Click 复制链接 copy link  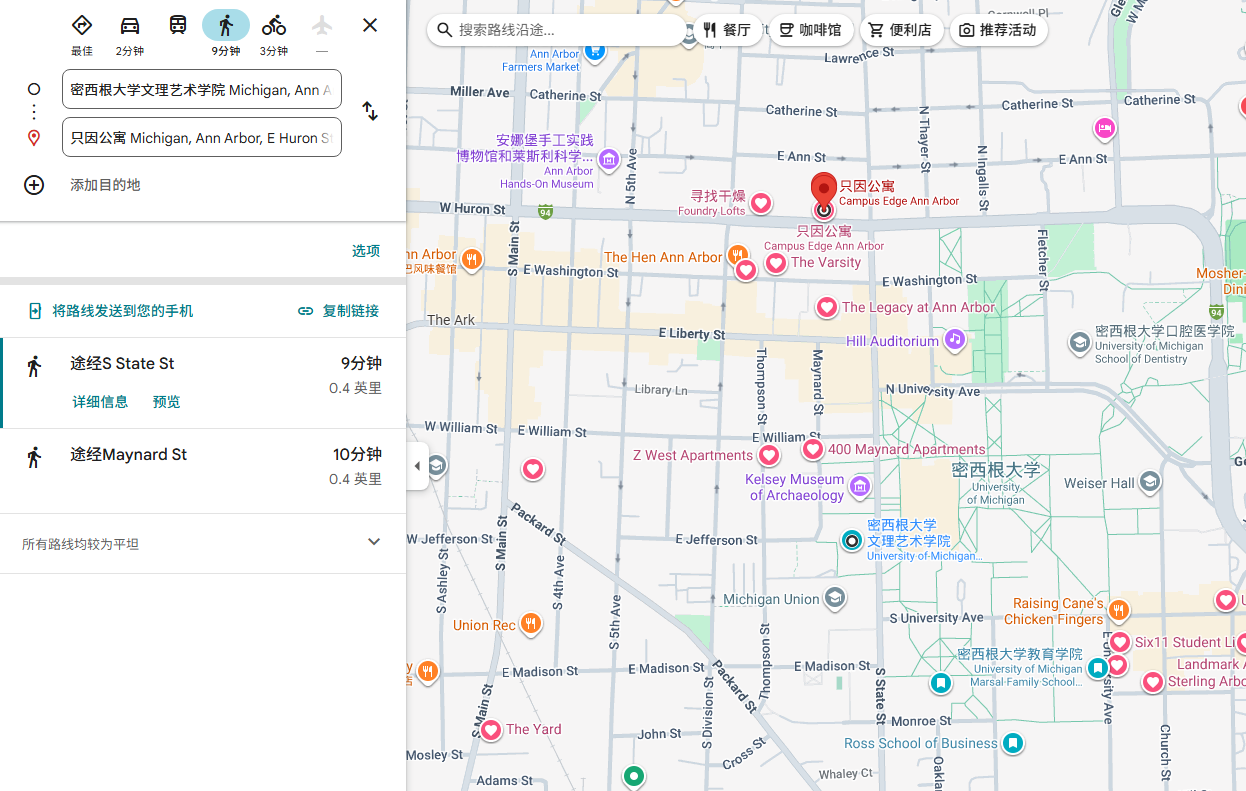339,311
